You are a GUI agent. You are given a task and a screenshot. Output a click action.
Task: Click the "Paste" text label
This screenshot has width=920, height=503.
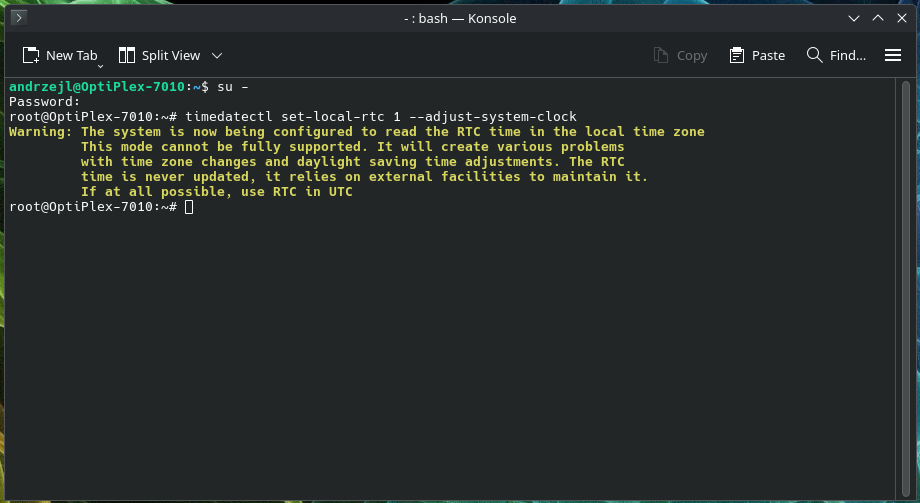coord(768,55)
